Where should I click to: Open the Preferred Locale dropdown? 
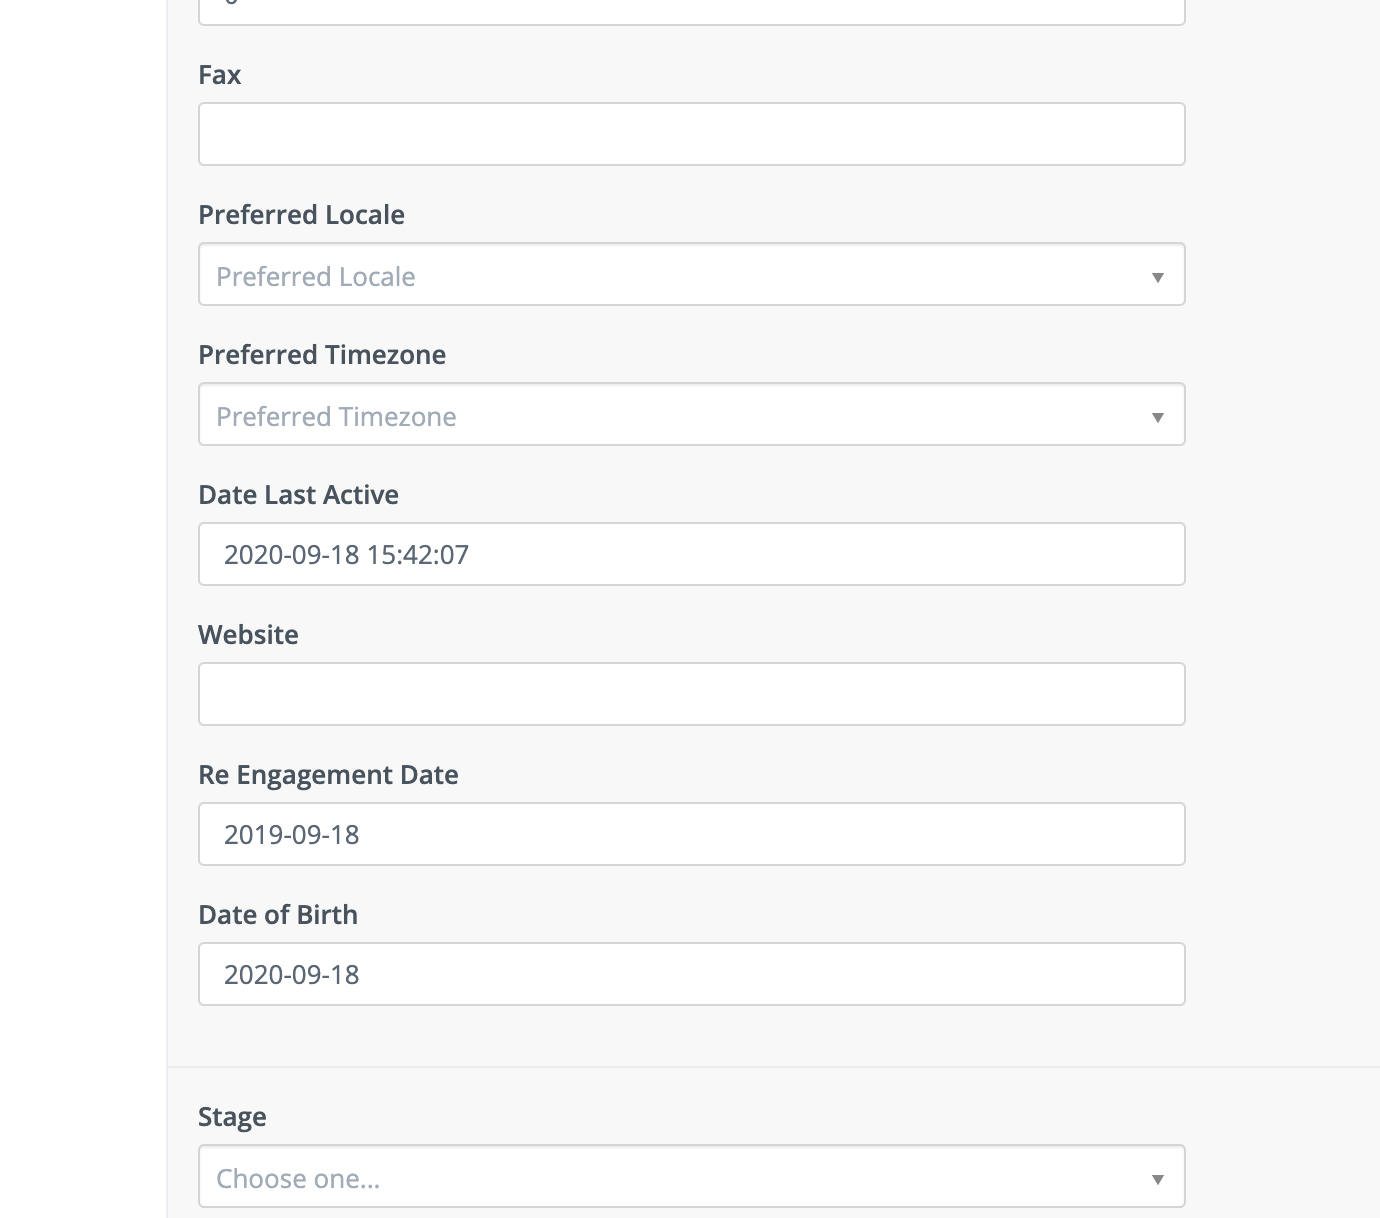coord(691,274)
